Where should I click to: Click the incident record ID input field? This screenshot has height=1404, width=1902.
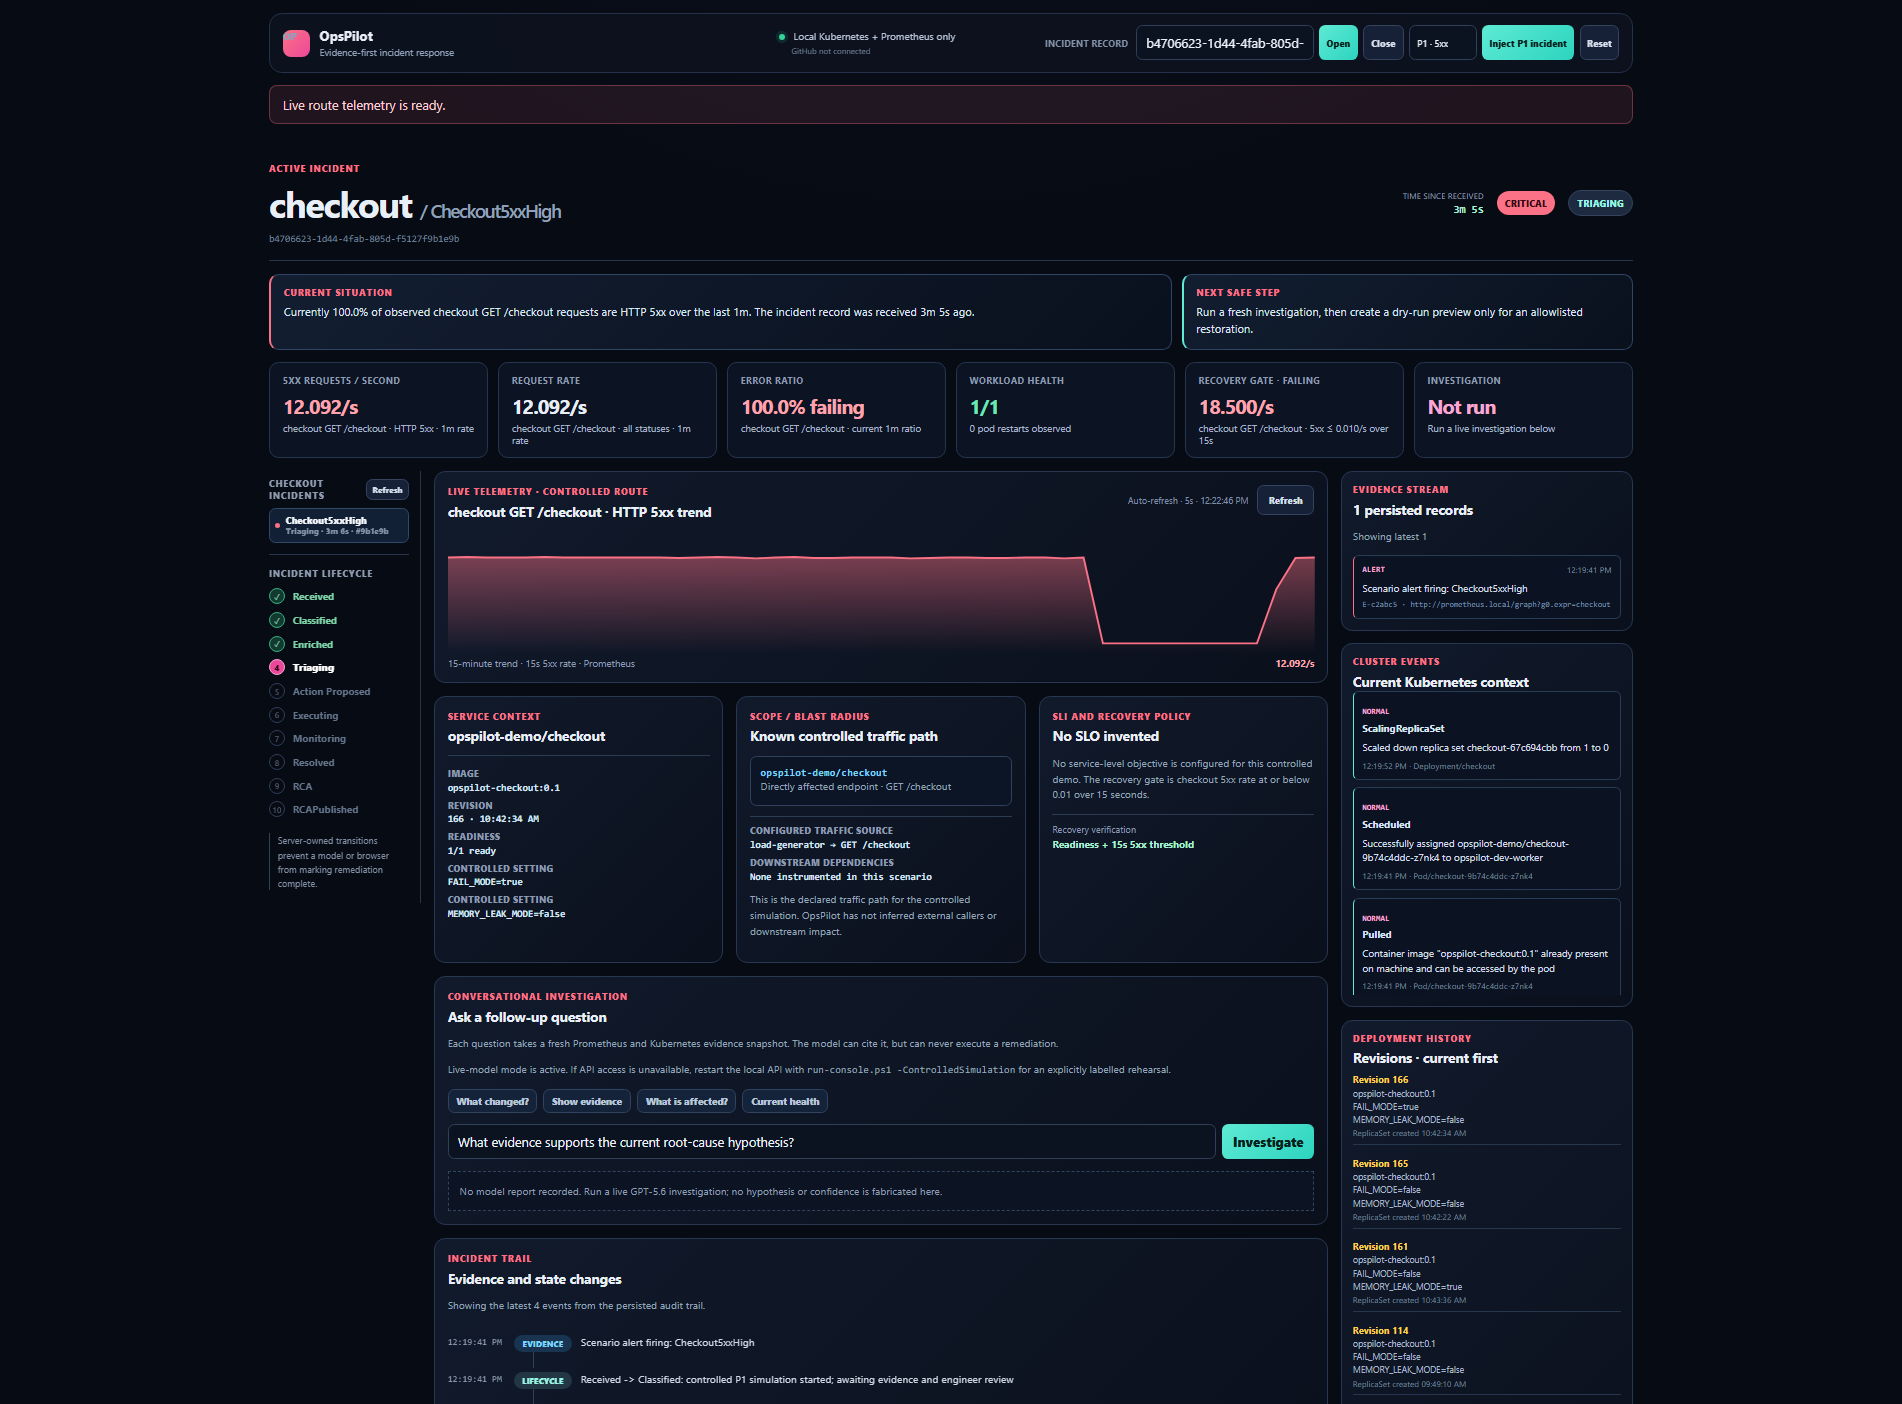click(x=1224, y=43)
